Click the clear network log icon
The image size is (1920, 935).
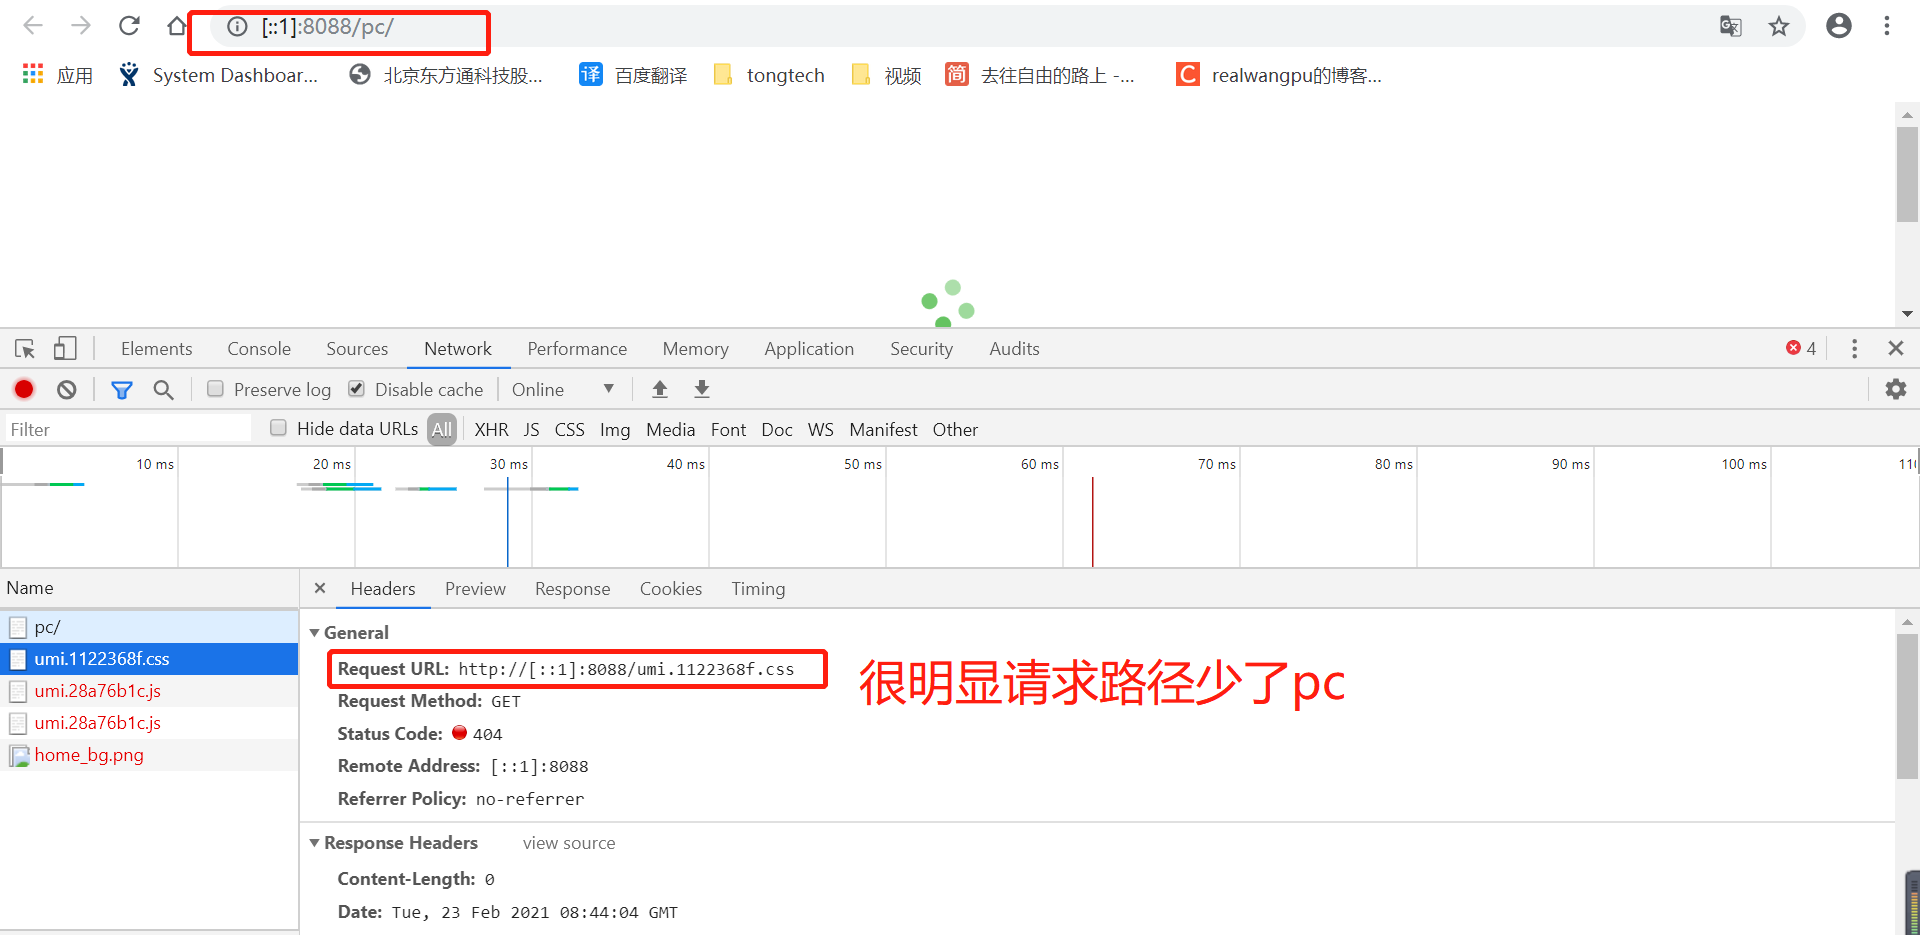[x=65, y=389]
